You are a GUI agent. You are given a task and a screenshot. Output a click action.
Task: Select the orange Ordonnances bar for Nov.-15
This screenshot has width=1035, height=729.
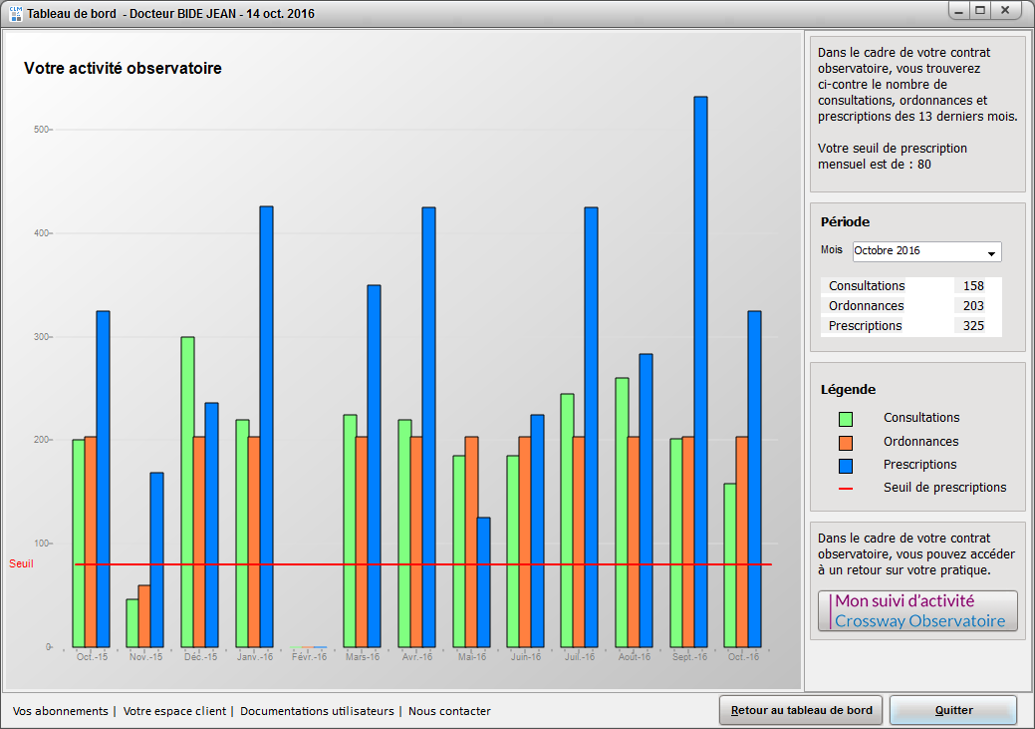pyautogui.click(x=144, y=615)
